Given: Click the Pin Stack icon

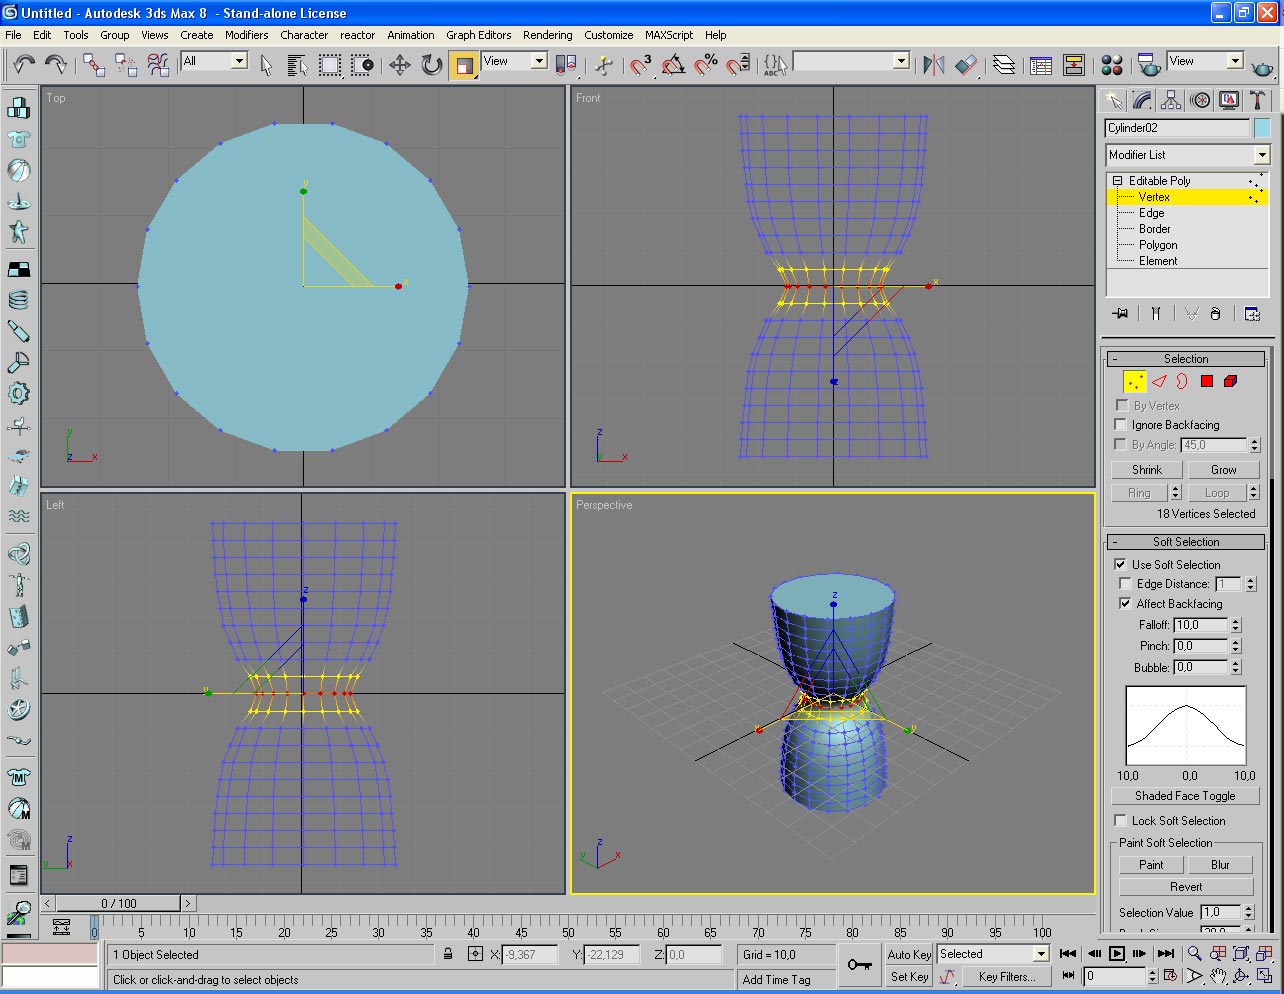Looking at the screenshot, I should 1121,314.
